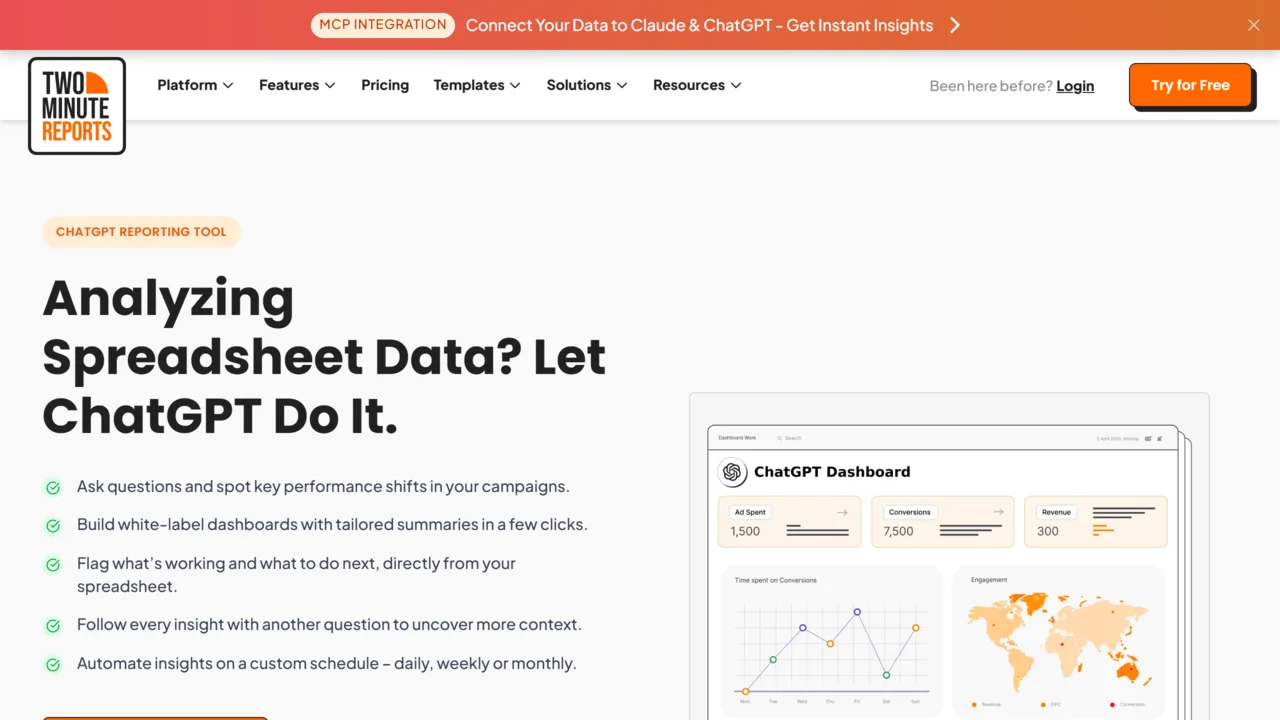Viewport: 1280px width, 720px height.
Task: Click the banner's right arrow chevron
Action: point(955,25)
